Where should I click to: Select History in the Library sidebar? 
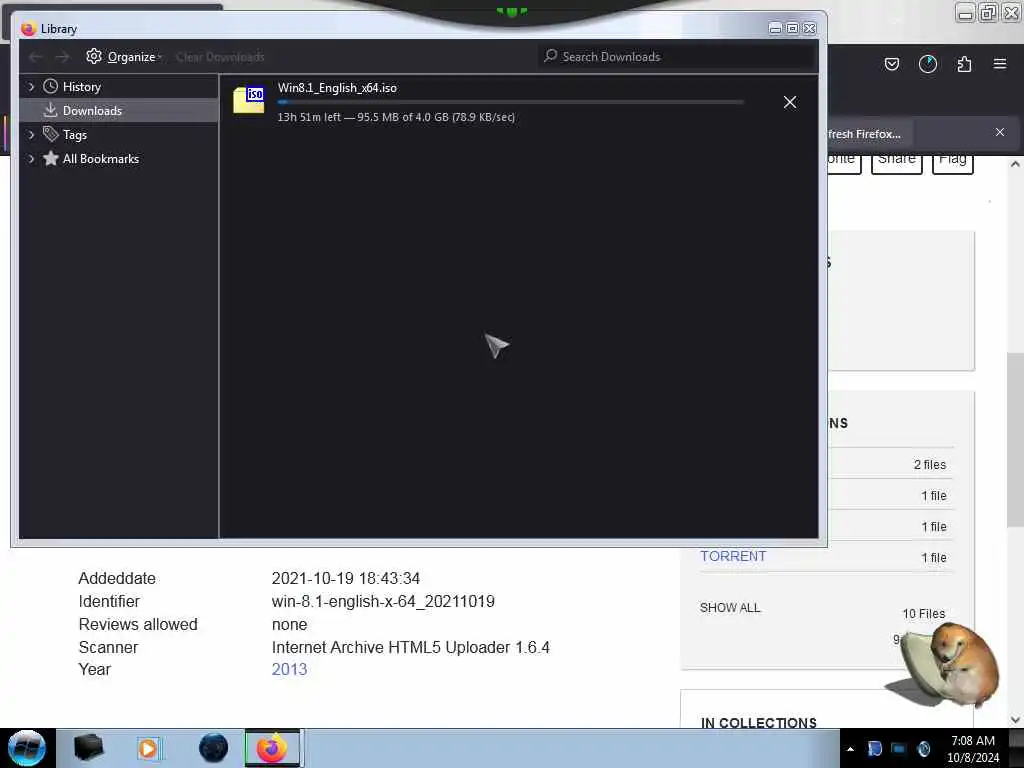[x=82, y=86]
